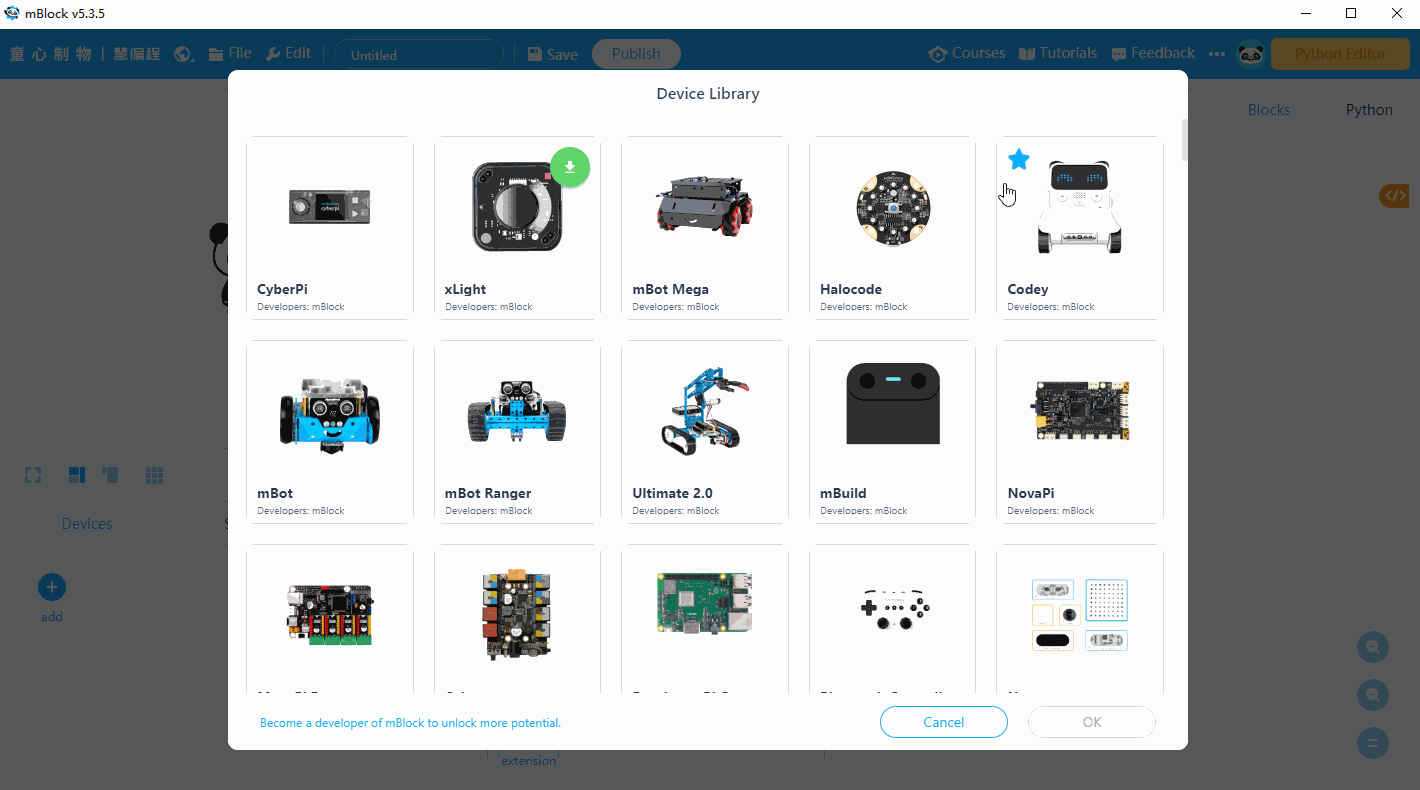The width and height of the screenshot is (1420, 790).
Task: Select the CyberPi device card
Action: [x=330, y=228]
